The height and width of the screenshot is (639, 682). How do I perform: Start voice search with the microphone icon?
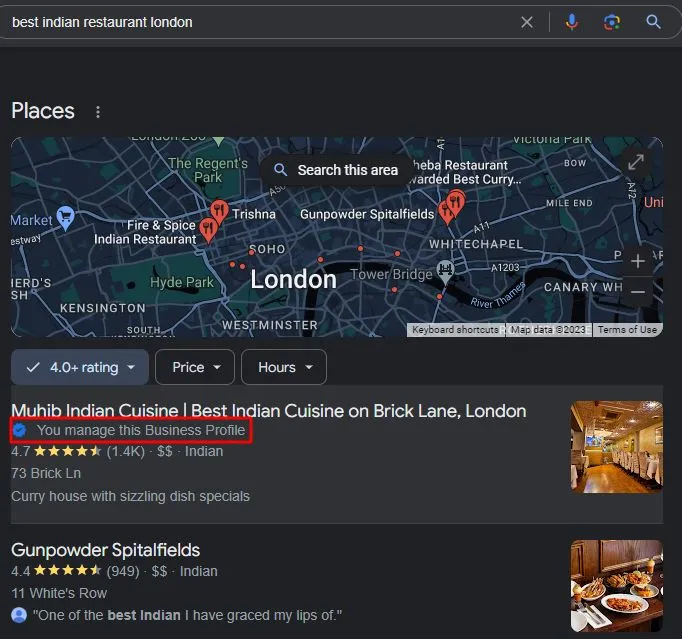point(572,22)
